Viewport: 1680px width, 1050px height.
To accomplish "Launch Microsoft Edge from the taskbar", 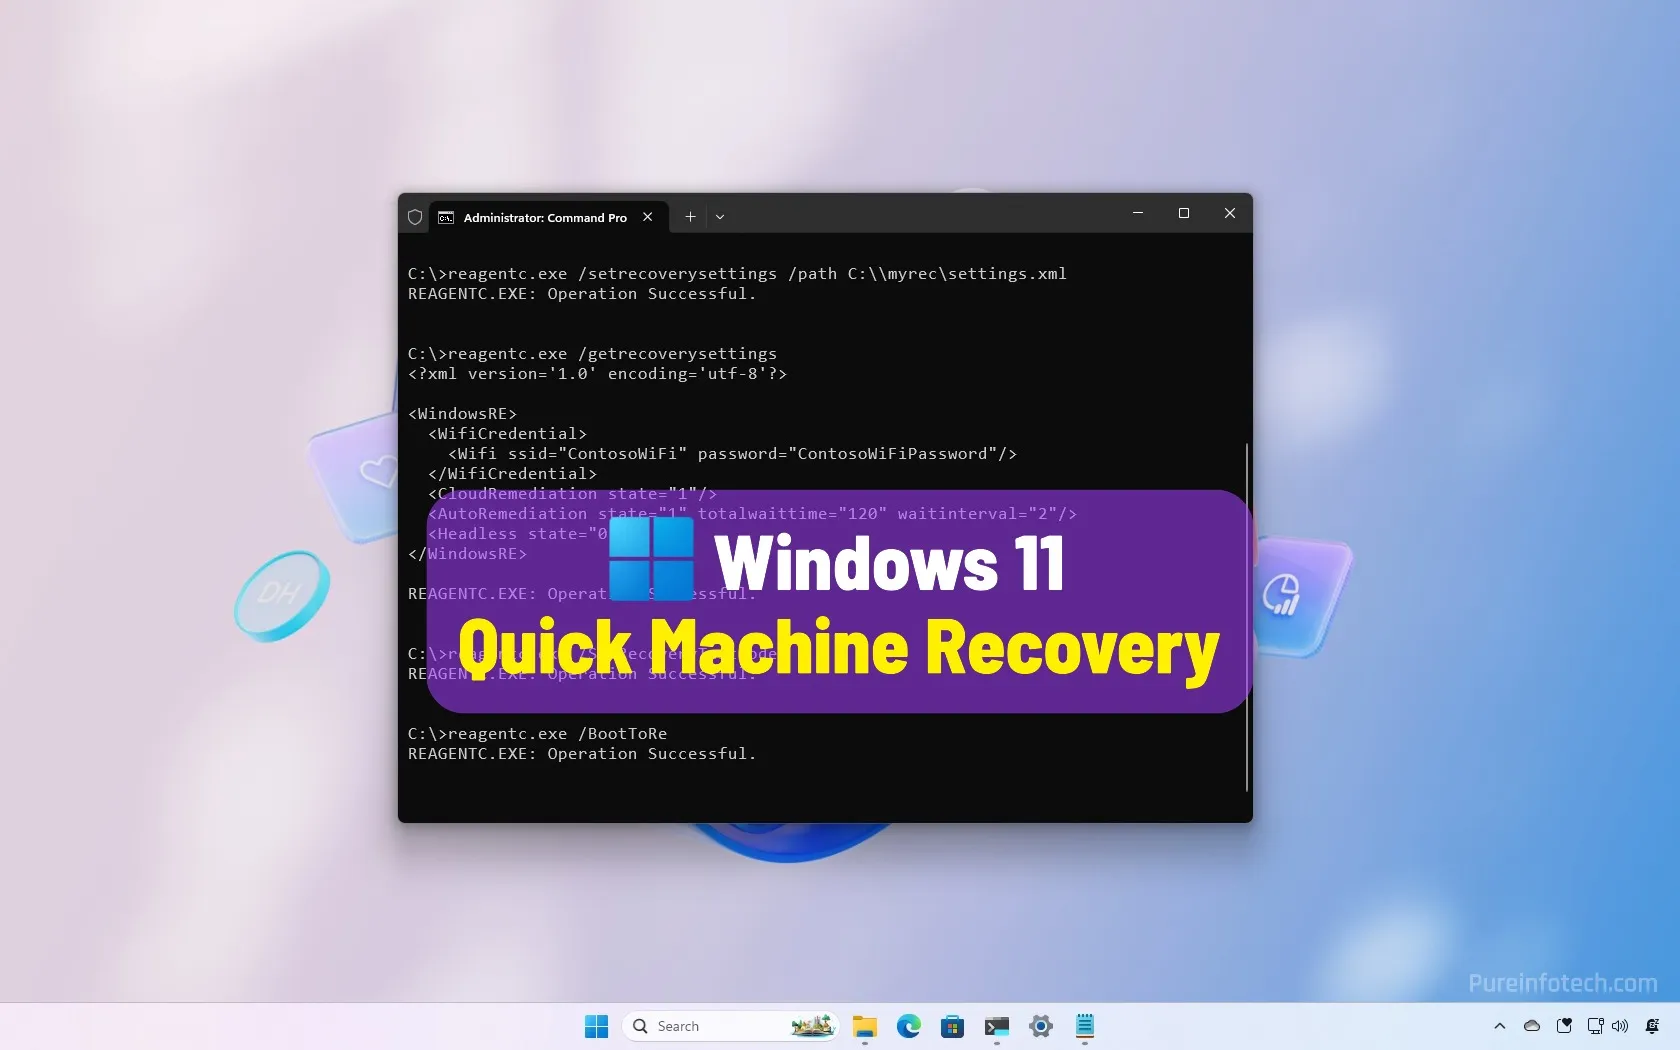I will [x=908, y=1026].
